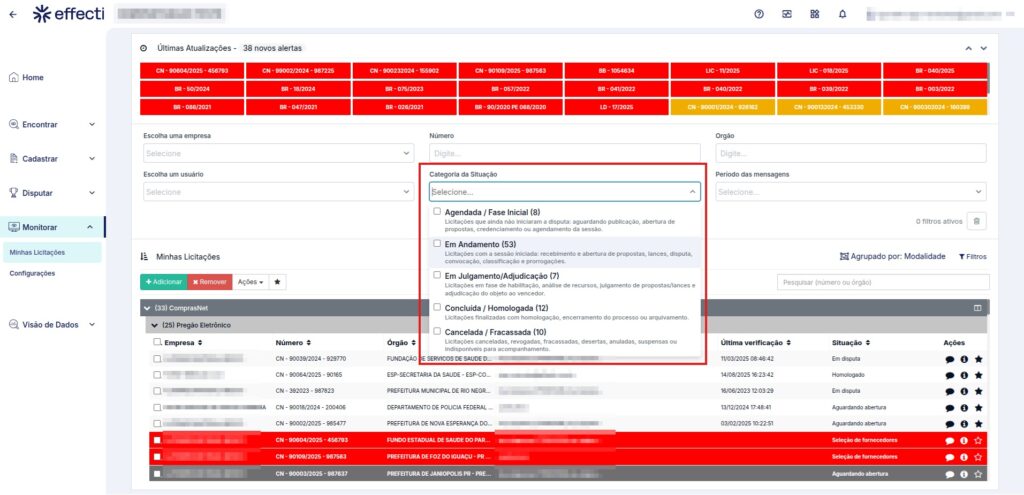Collapse the (33) ComprasNet group

click(x=148, y=308)
